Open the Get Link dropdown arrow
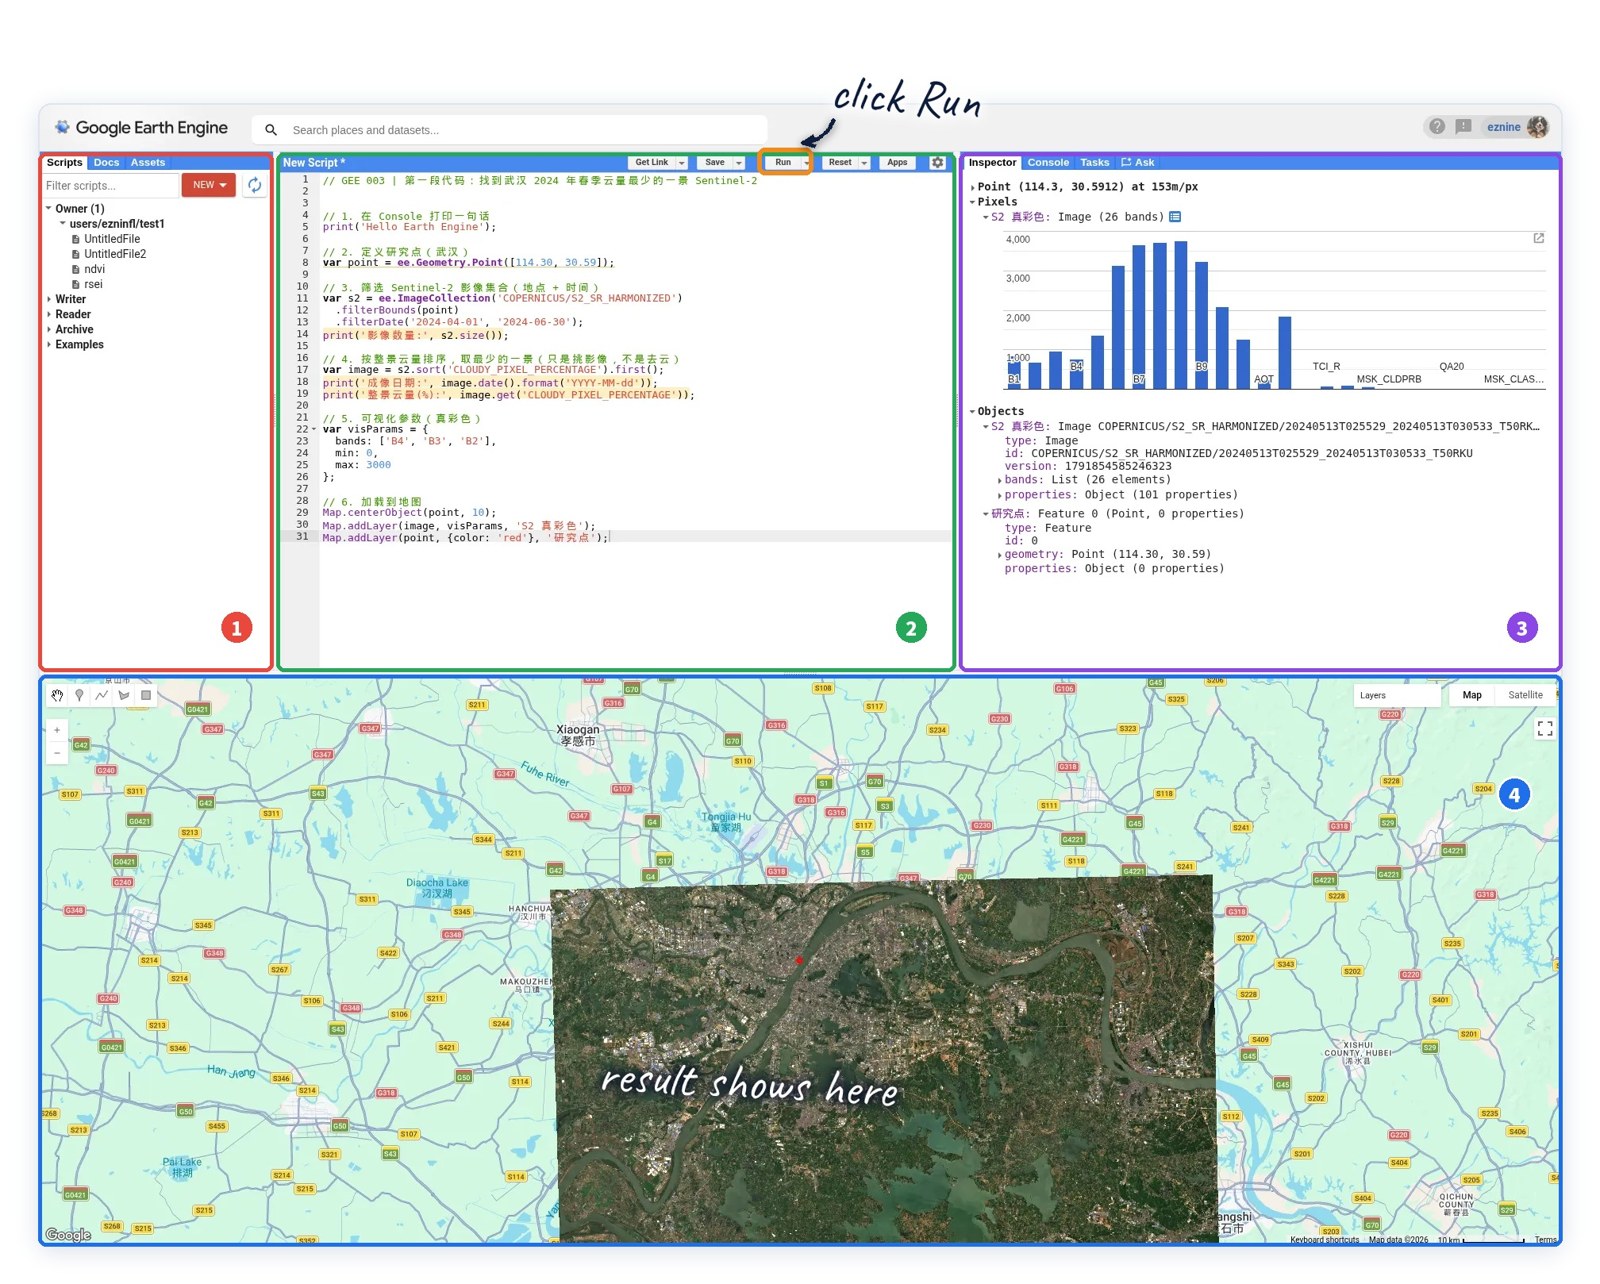The width and height of the screenshot is (1600, 1284). tap(682, 163)
